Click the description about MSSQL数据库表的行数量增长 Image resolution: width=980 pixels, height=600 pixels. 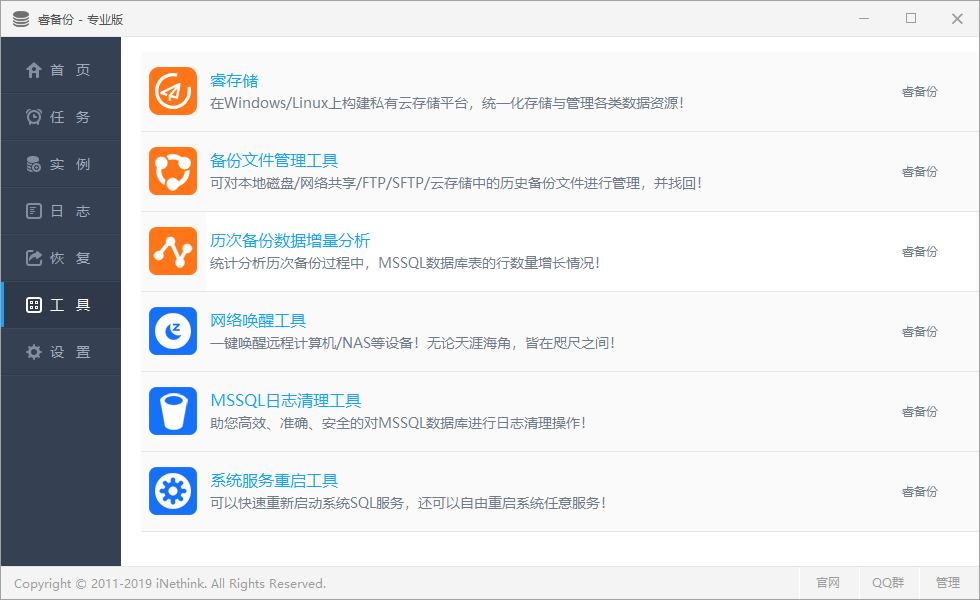[405, 263]
